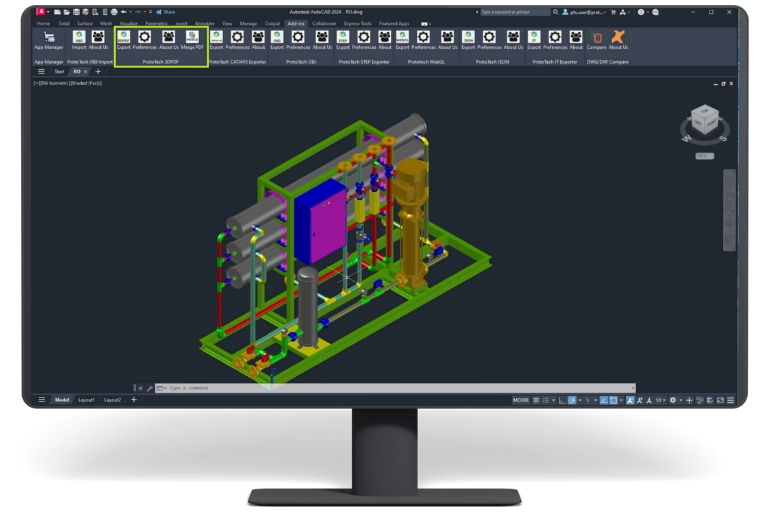Click Export in ProtoTech CATIAV5 Exporter panel
Viewport: 768px width, 512px height.
click(x=216, y=40)
